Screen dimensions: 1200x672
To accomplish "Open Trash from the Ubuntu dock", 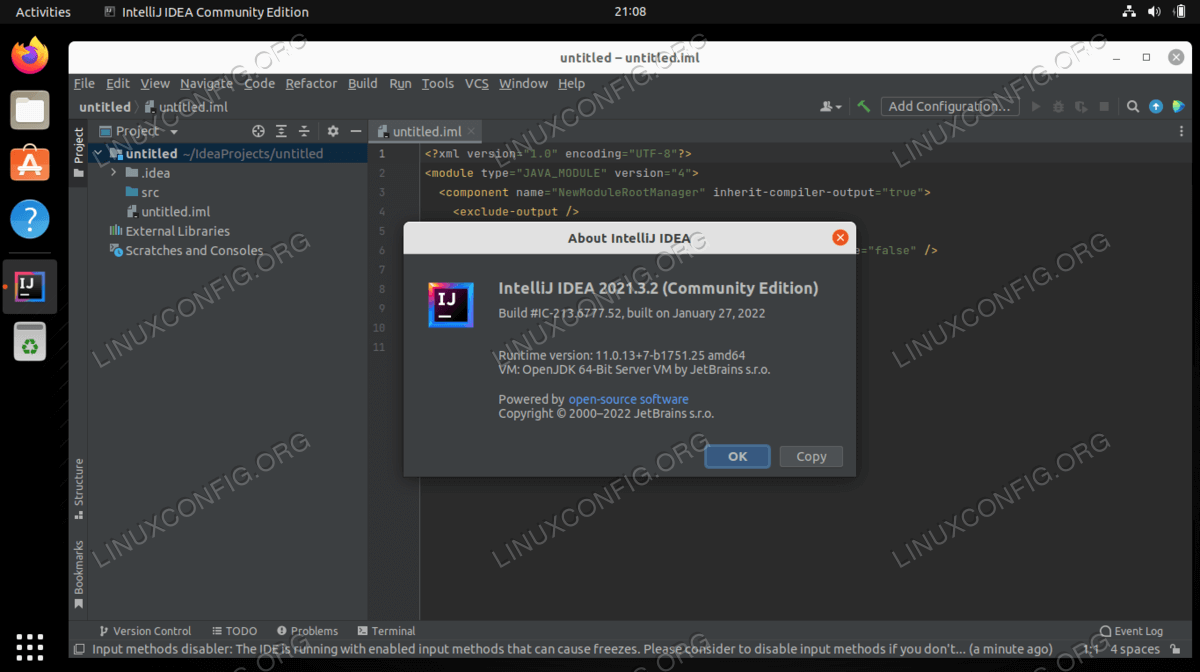I will coord(30,341).
